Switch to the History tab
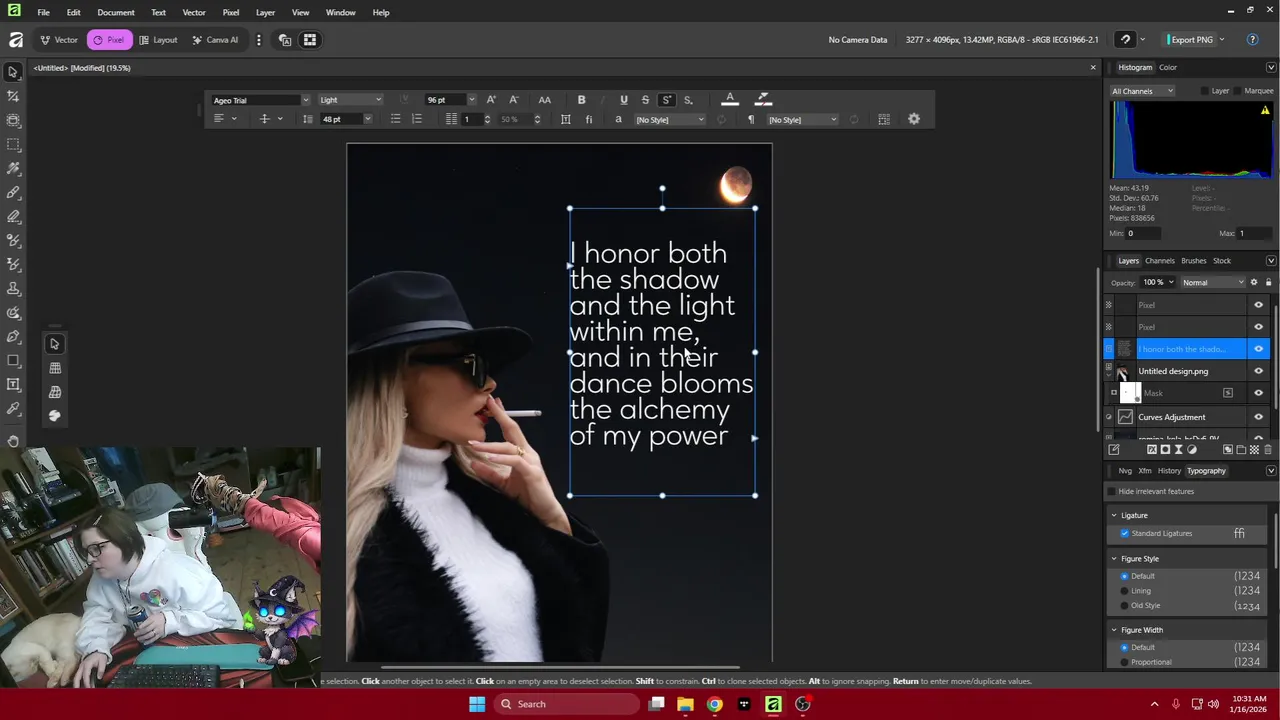 coord(1169,471)
